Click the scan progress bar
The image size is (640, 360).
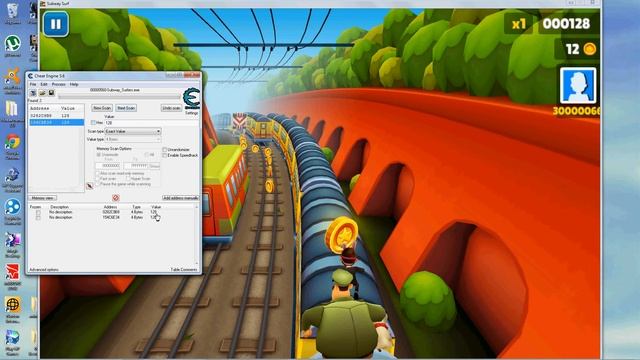(x=119, y=97)
